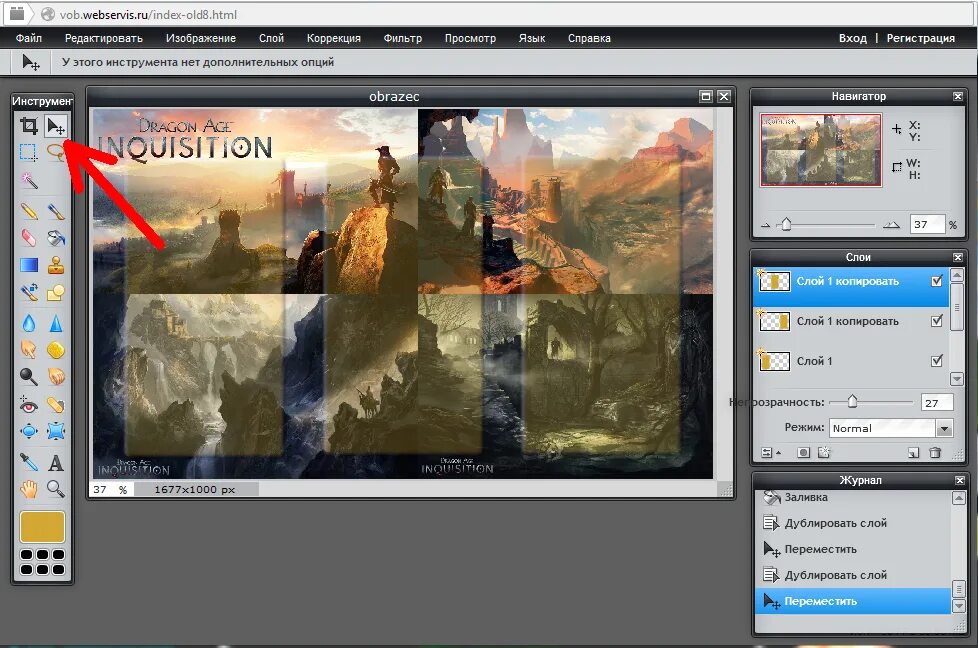978x648 pixels.
Task: Click the opacity value field showing 27
Action: [937, 403]
